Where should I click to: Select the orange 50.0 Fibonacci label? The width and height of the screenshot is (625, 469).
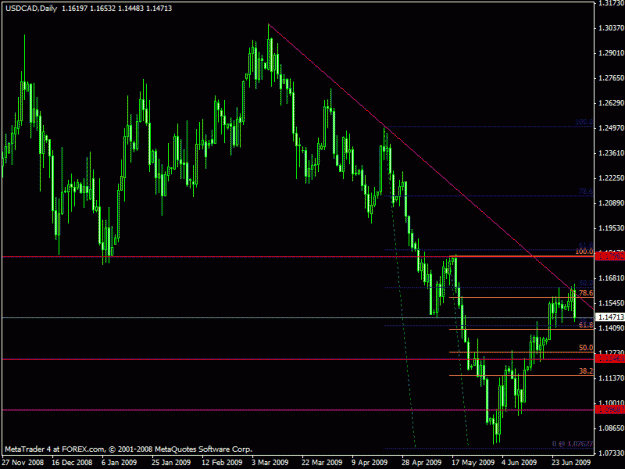click(x=586, y=347)
